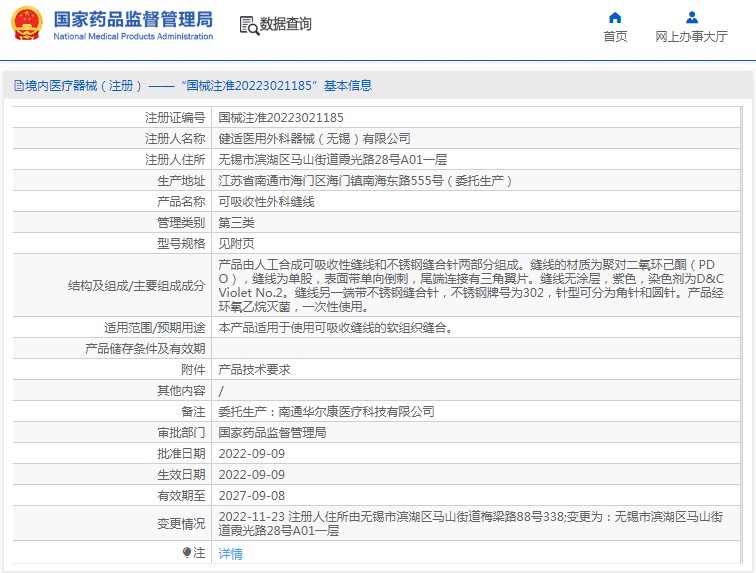Click the home icon above 首页
Viewport: 756px width, 573px height.
tap(615, 17)
